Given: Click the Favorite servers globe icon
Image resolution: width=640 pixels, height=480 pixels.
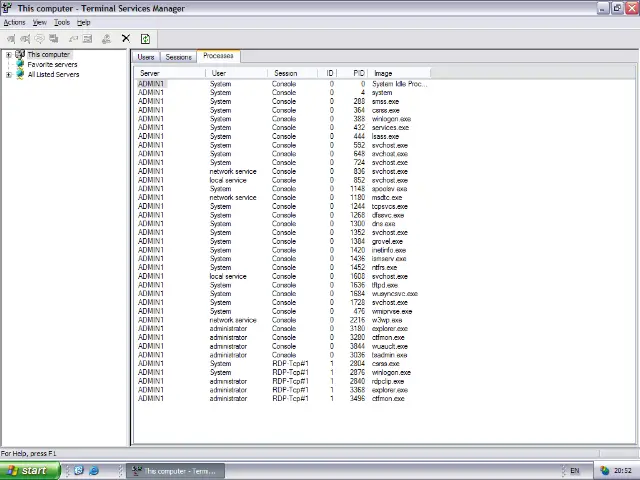Looking at the screenshot, I should (20, 64).
